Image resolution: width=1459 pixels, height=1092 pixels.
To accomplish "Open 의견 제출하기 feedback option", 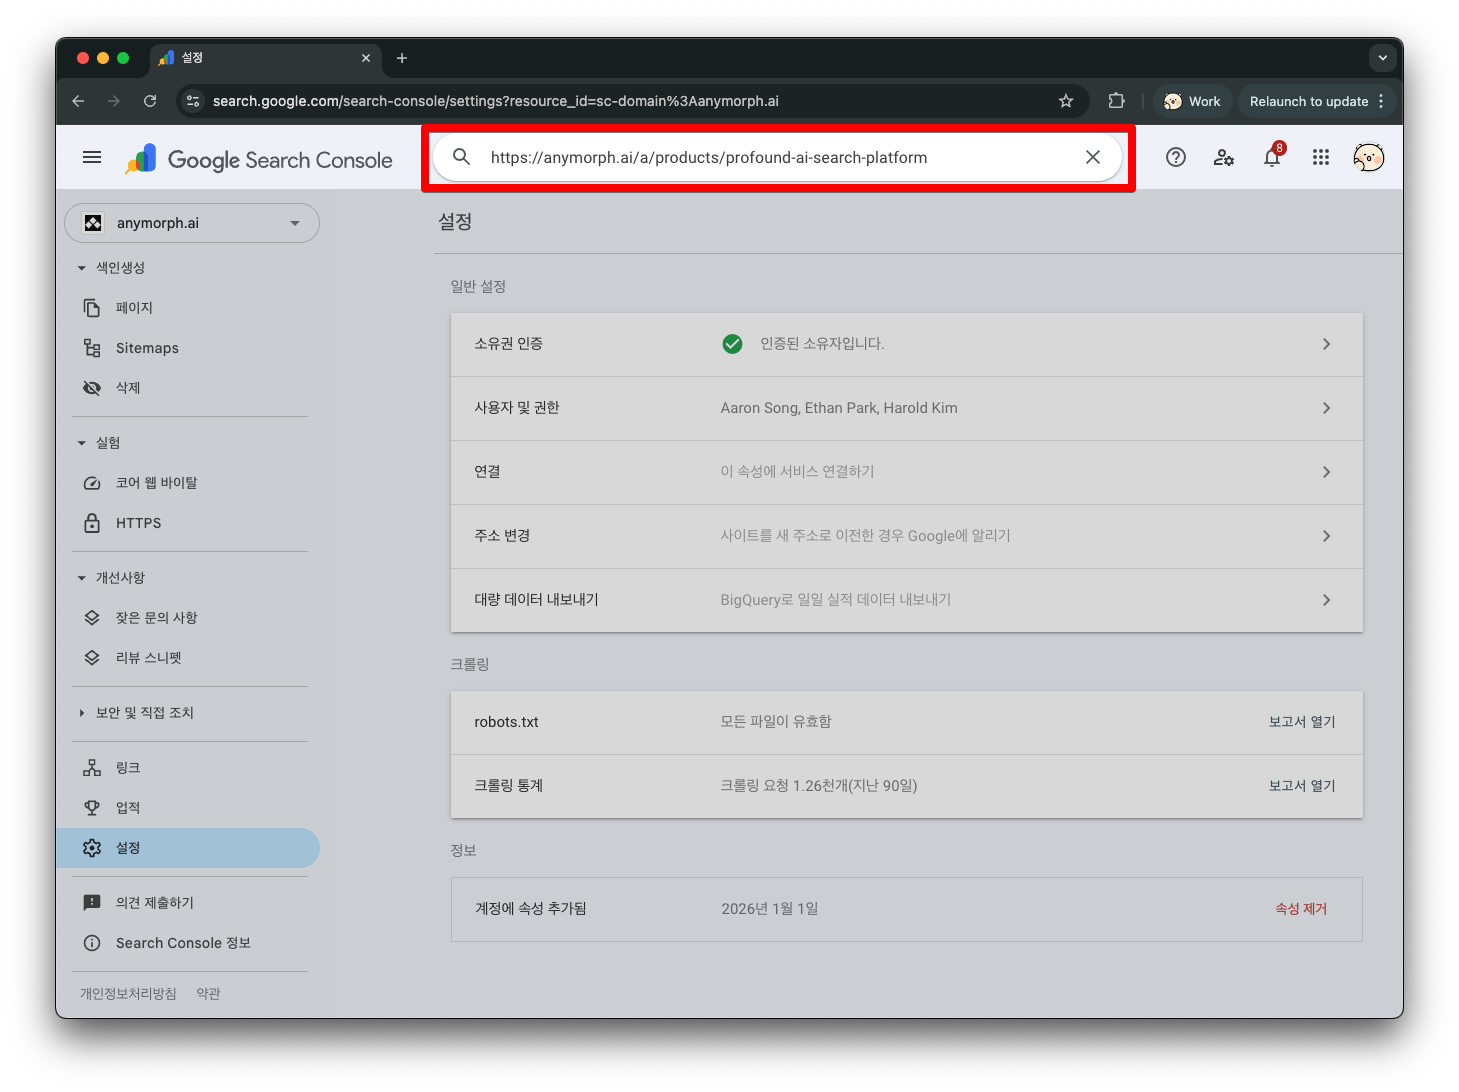I will pos(155,901).
